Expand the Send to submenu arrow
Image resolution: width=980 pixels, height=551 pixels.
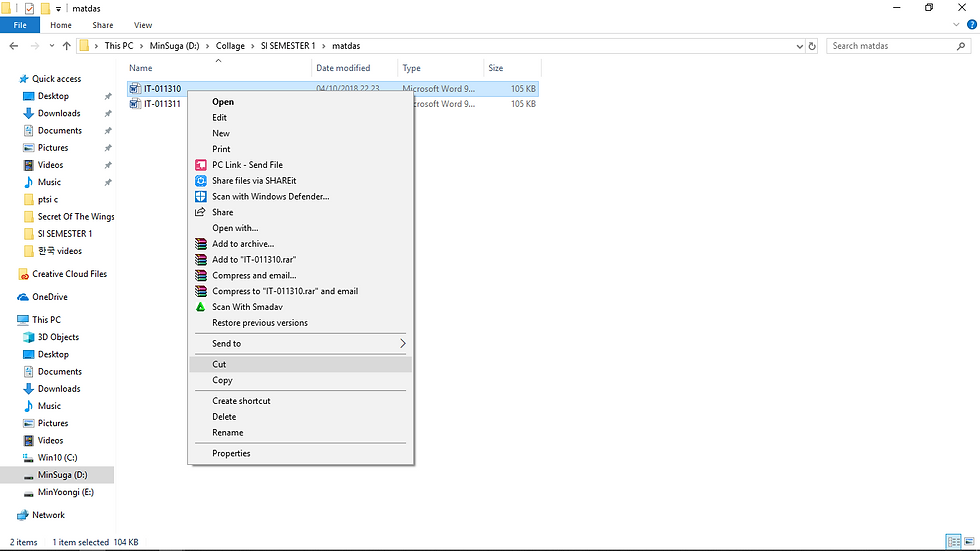(402, 344)
